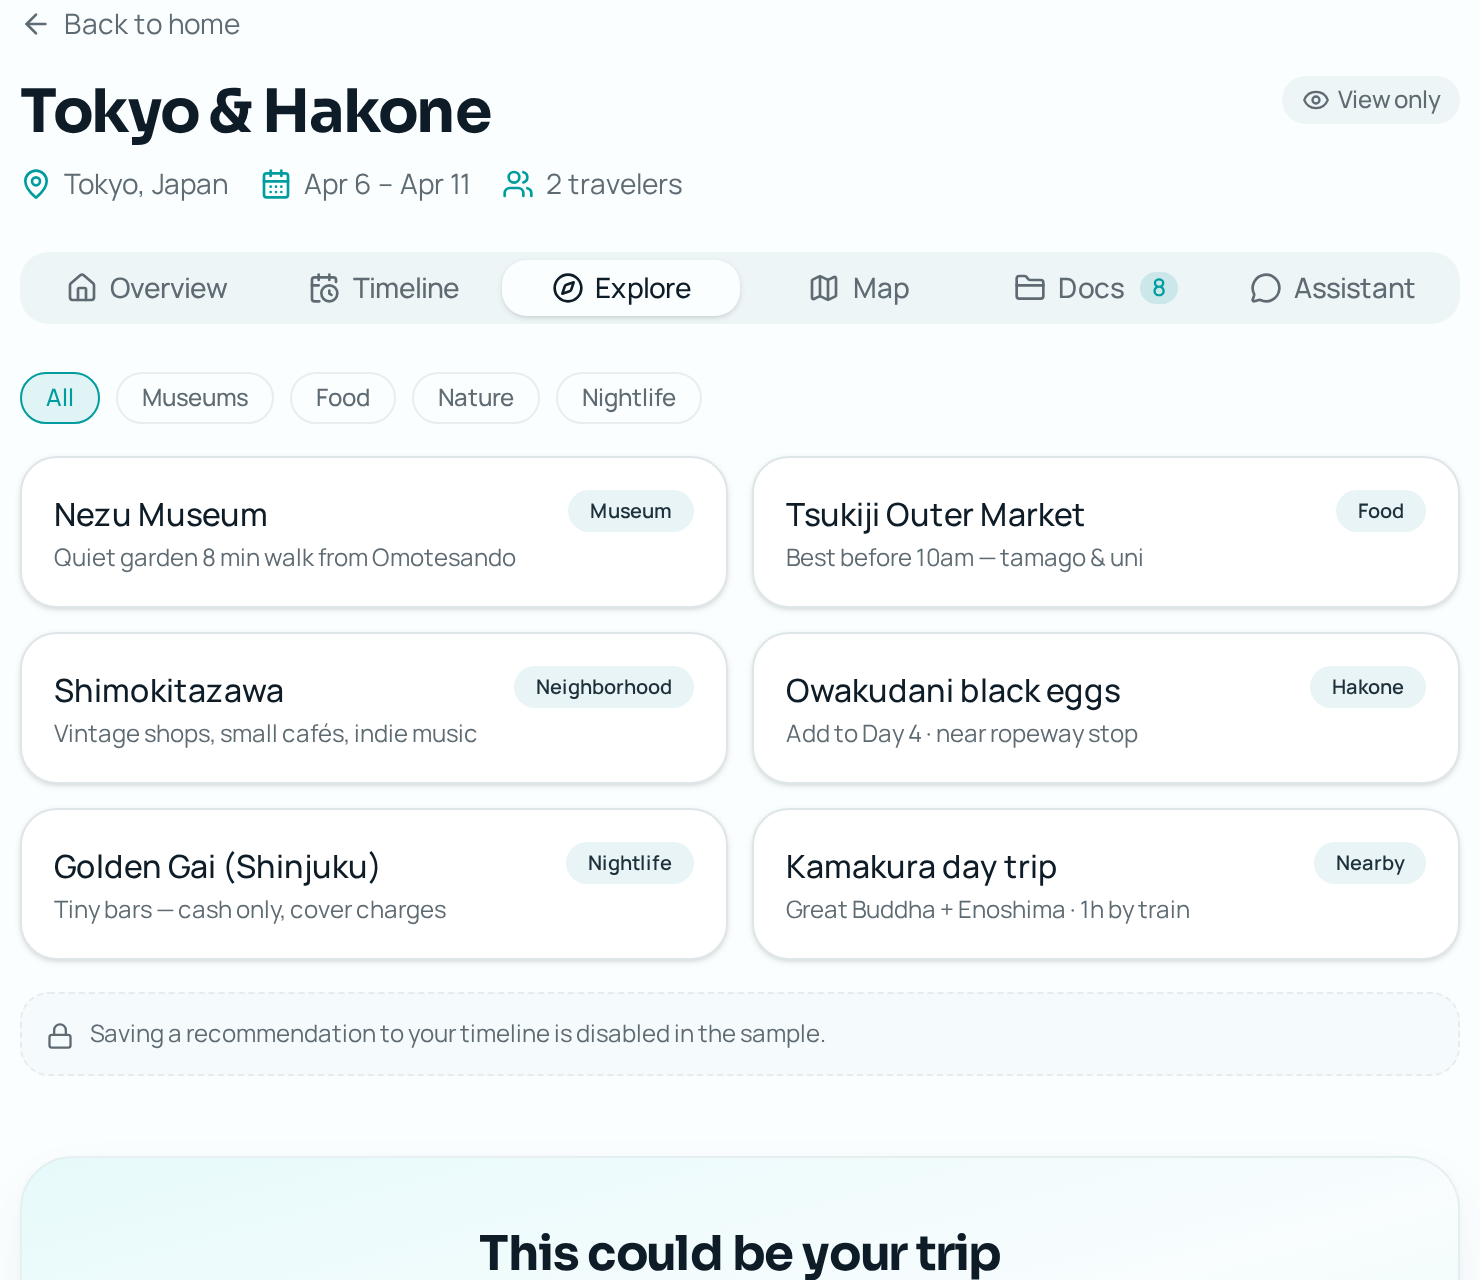This screenshot has height=1280, width=1480.
Task: Go back to home
Action: pos(131,24)
